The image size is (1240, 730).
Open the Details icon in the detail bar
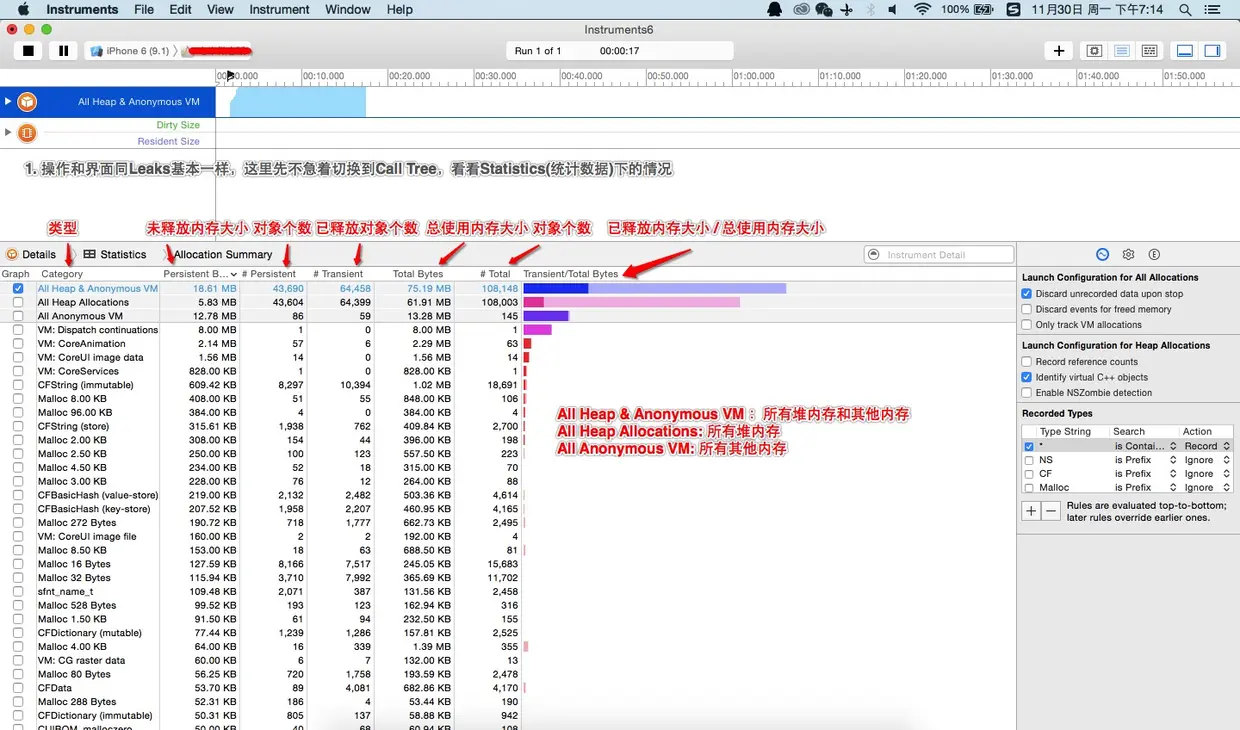click(x=12, y=255)
